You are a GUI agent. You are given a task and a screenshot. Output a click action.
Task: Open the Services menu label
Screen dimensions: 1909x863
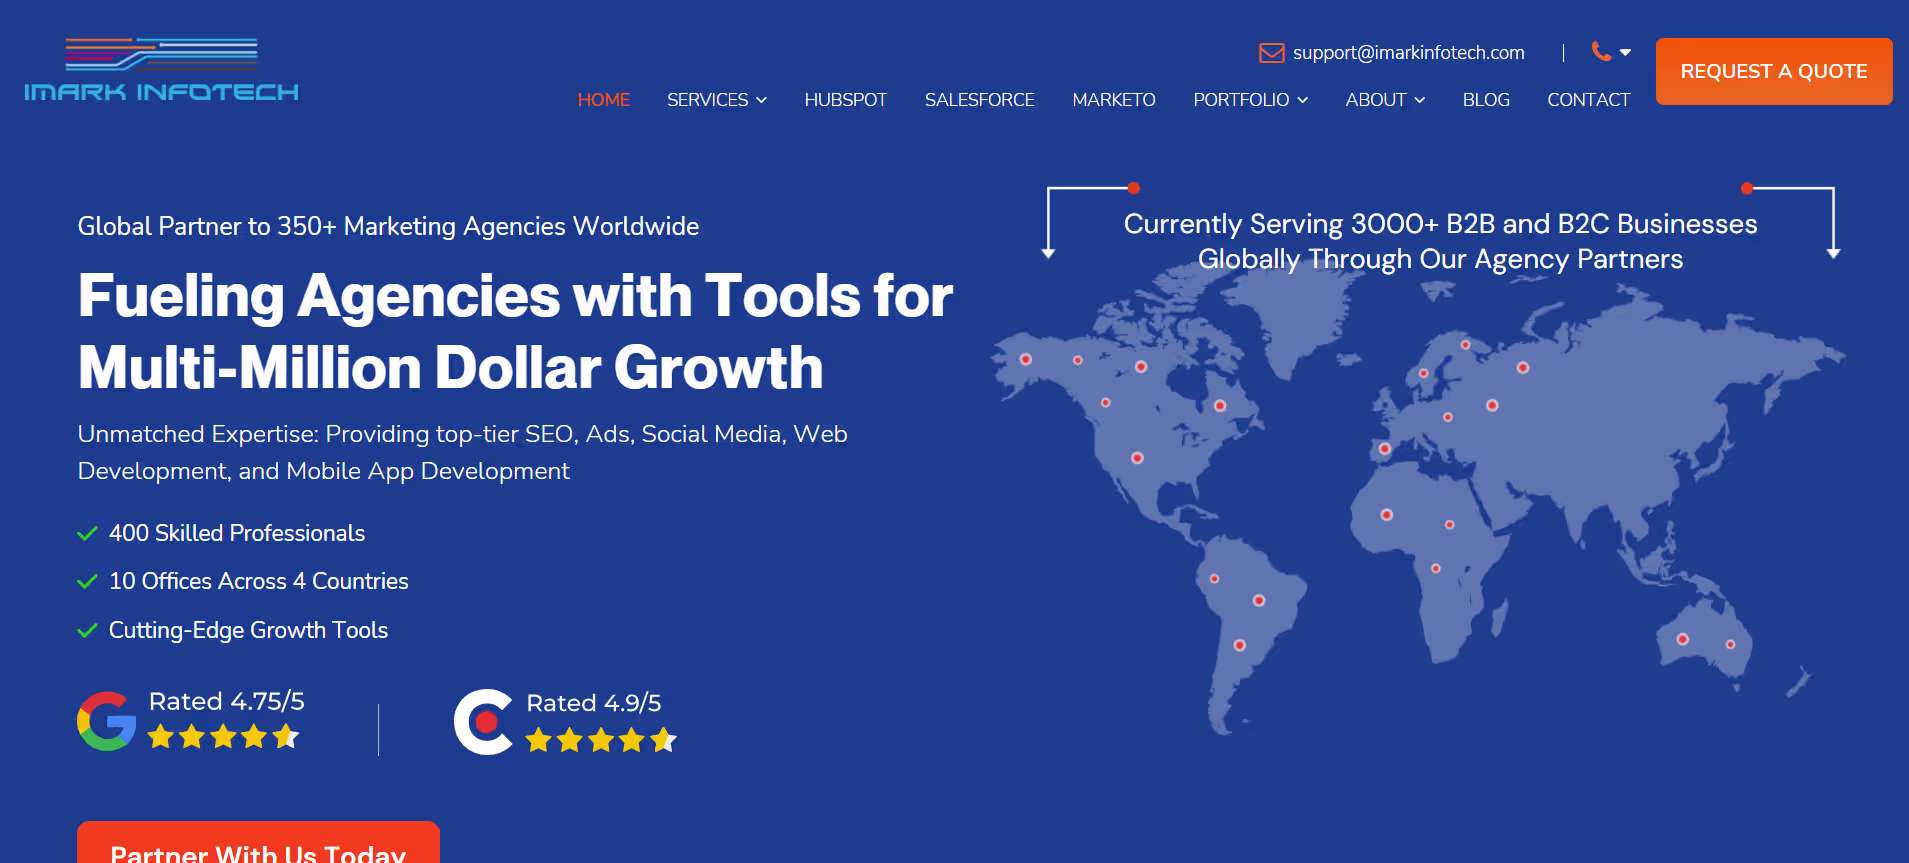coord(708,100)
